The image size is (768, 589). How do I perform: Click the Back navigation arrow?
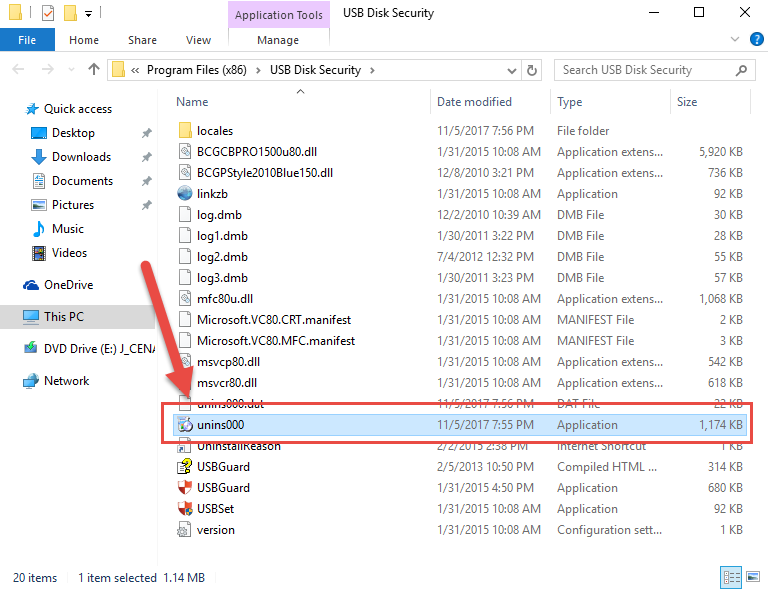click(x=18, y=70)
